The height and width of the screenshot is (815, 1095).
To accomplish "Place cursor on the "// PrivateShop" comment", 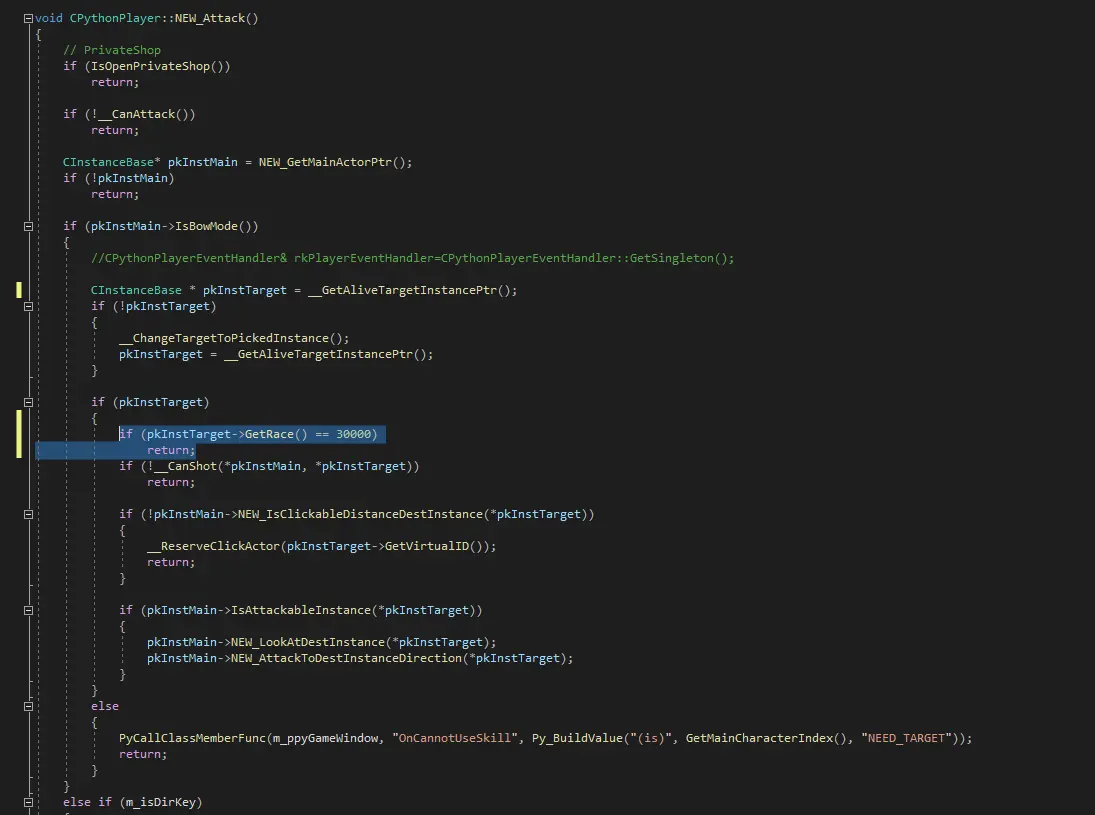I will [x=111, y=50].
